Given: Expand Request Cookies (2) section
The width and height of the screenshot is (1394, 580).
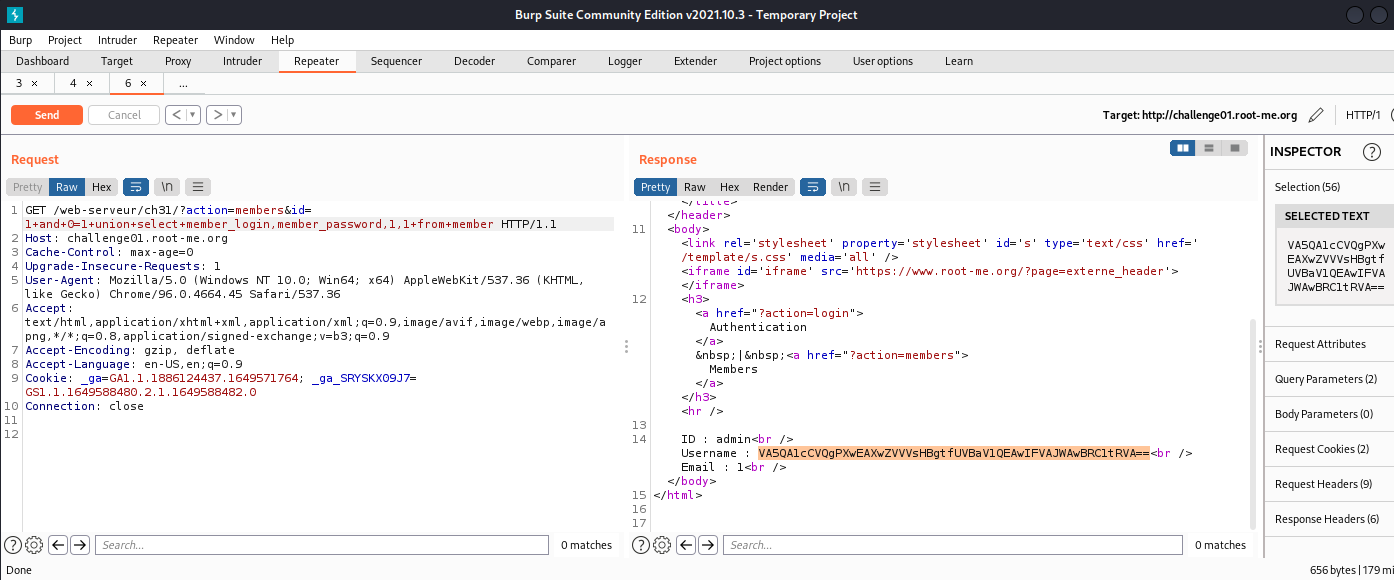Looking at the screenshot, I should [1329, 449].
